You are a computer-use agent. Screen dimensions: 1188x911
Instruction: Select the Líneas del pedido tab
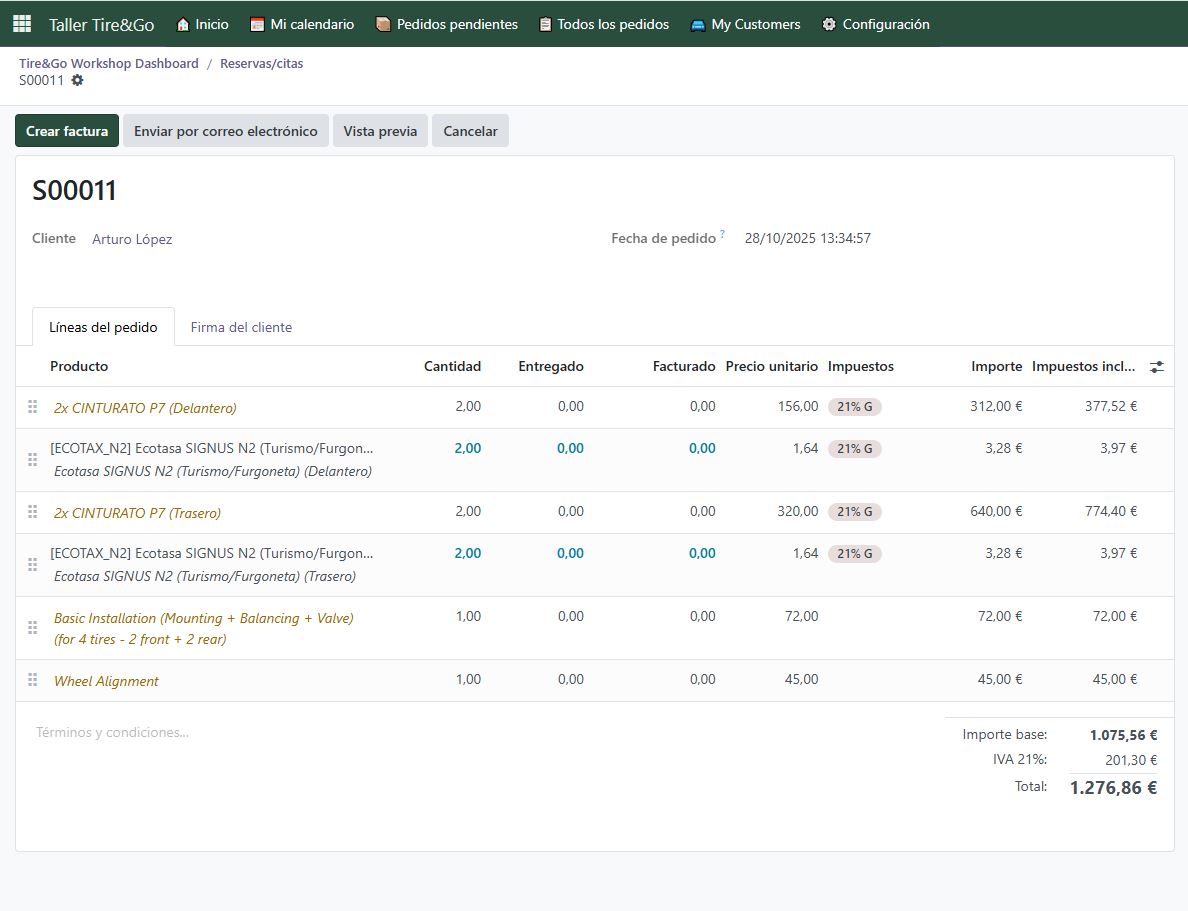coord(103,327)
